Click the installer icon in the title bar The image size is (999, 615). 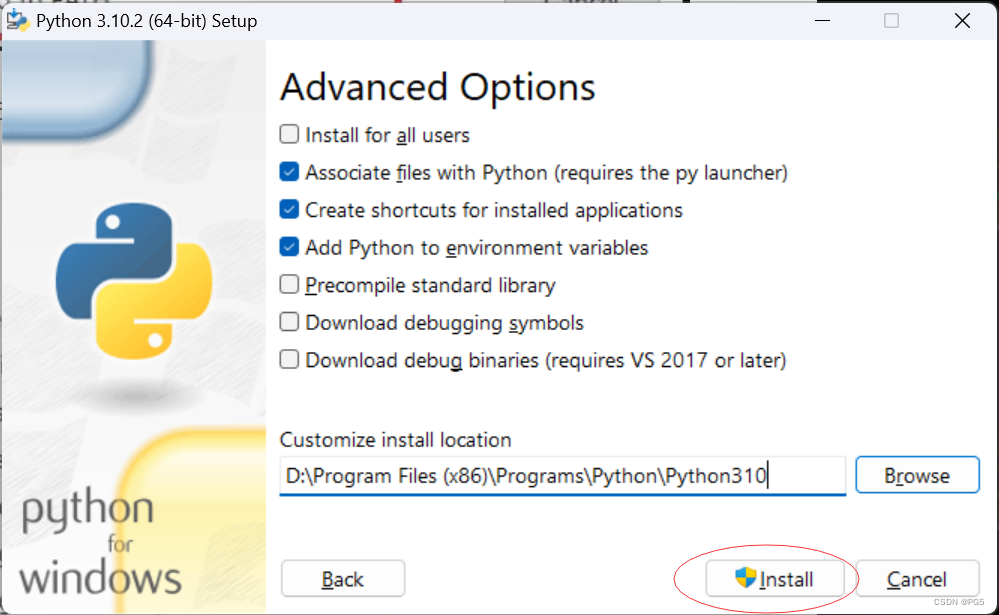(18, 20)
